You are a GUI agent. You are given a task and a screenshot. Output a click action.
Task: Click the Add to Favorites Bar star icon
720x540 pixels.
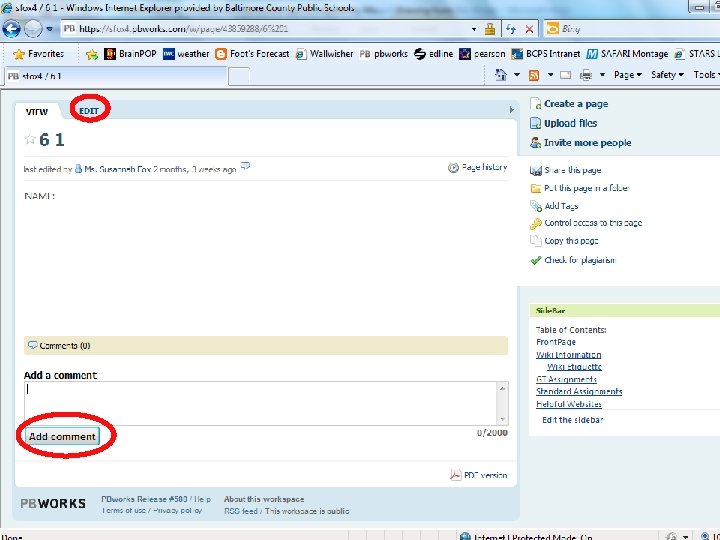pos(92,54)
